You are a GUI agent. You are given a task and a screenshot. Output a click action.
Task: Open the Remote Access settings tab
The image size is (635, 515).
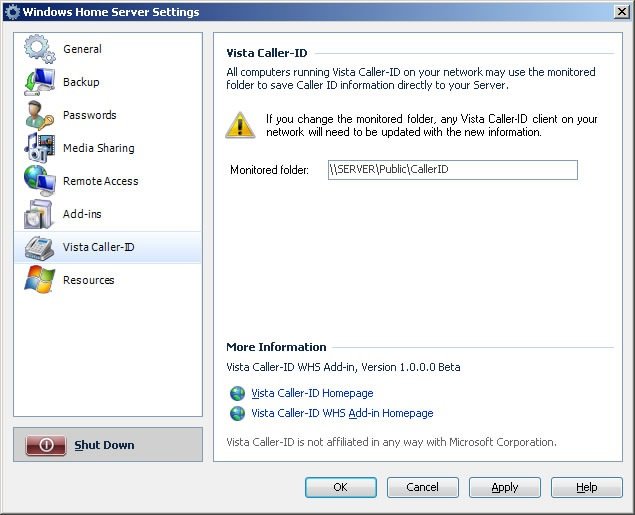[x=101, y=181]
